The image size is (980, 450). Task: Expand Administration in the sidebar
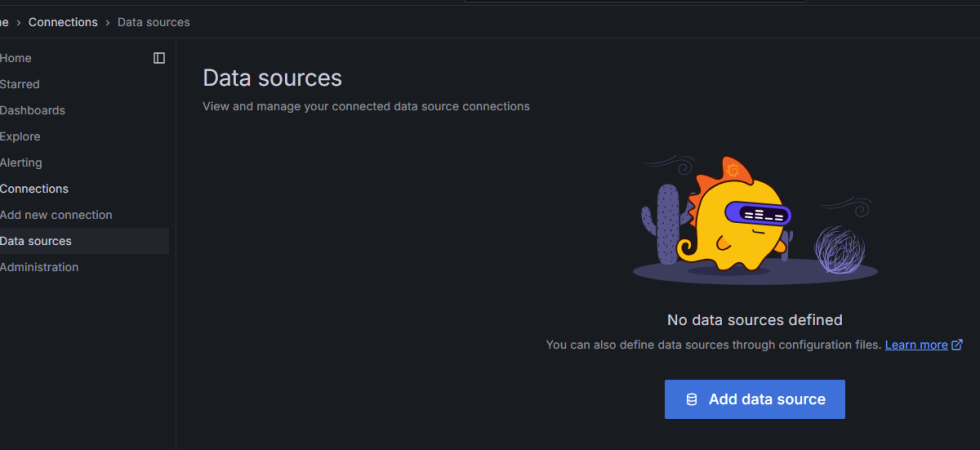(39, 267)
